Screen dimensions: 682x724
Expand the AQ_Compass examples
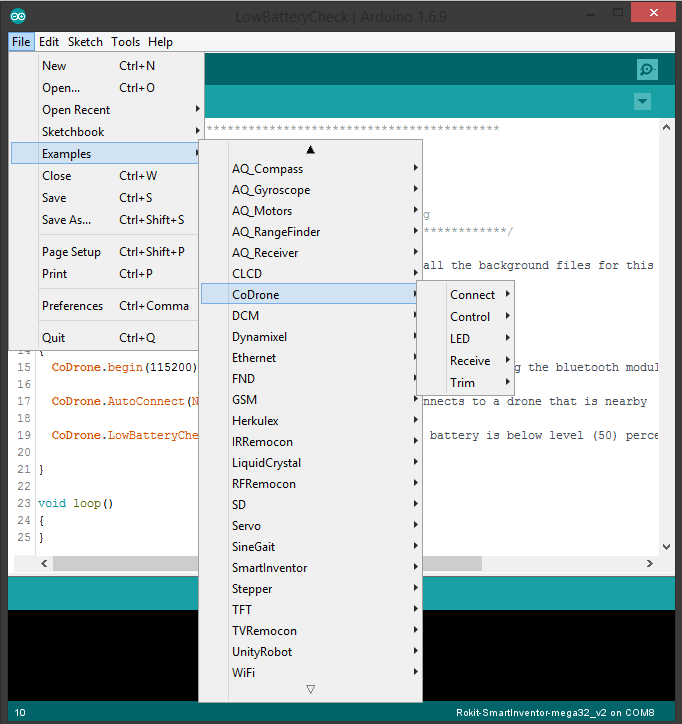tap(310, 169)
